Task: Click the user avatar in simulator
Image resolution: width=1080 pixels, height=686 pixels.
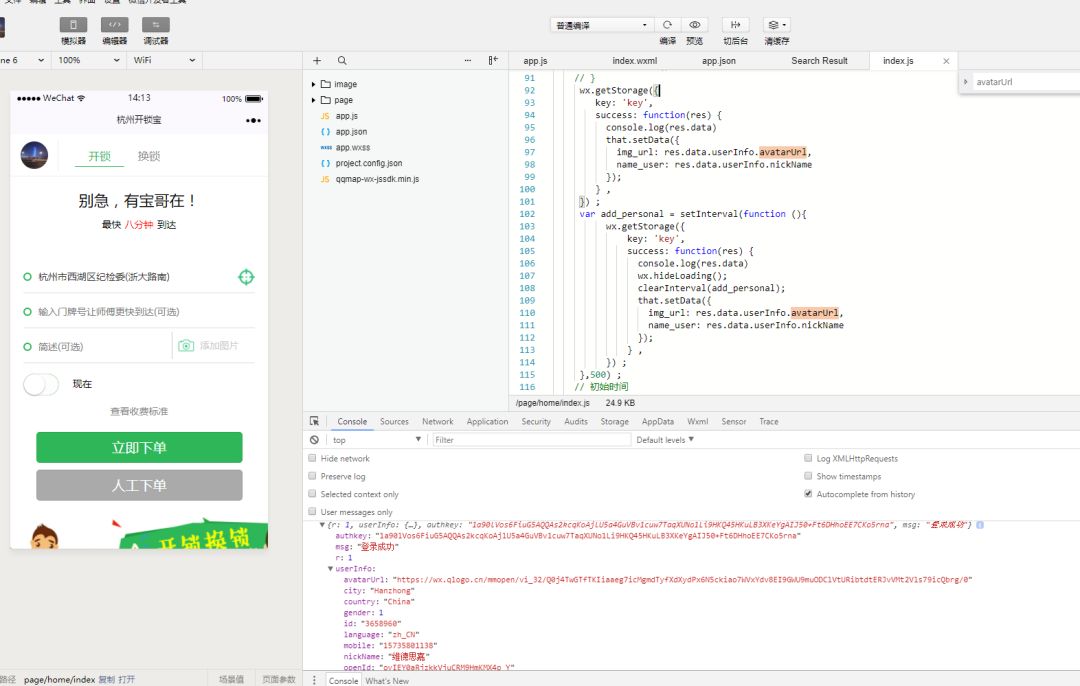Action: [34, 155]
